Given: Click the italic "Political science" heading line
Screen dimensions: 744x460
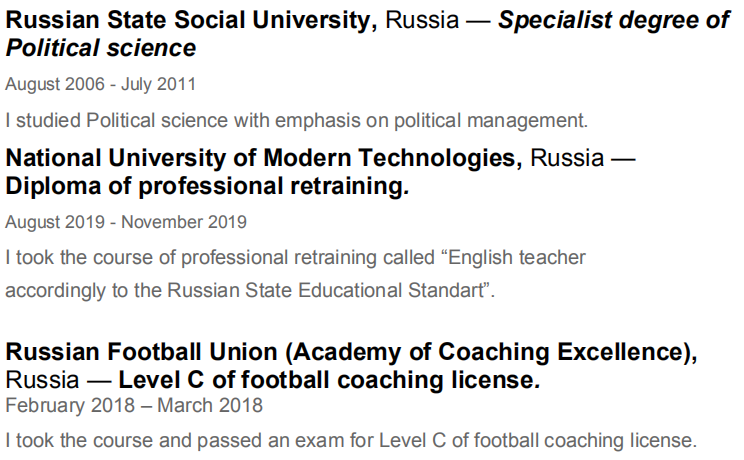Looking at the screenshot, I should pos(100,48).
